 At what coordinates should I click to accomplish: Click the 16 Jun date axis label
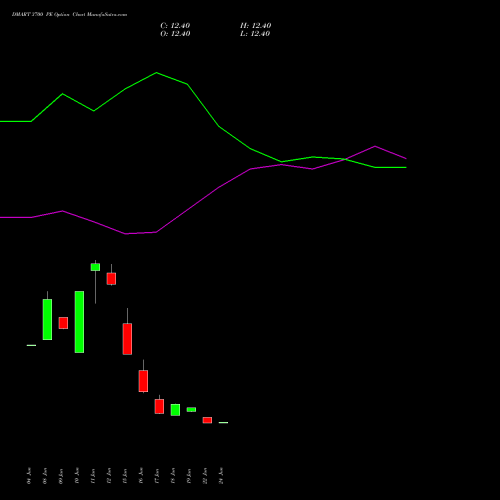point(141,476)
